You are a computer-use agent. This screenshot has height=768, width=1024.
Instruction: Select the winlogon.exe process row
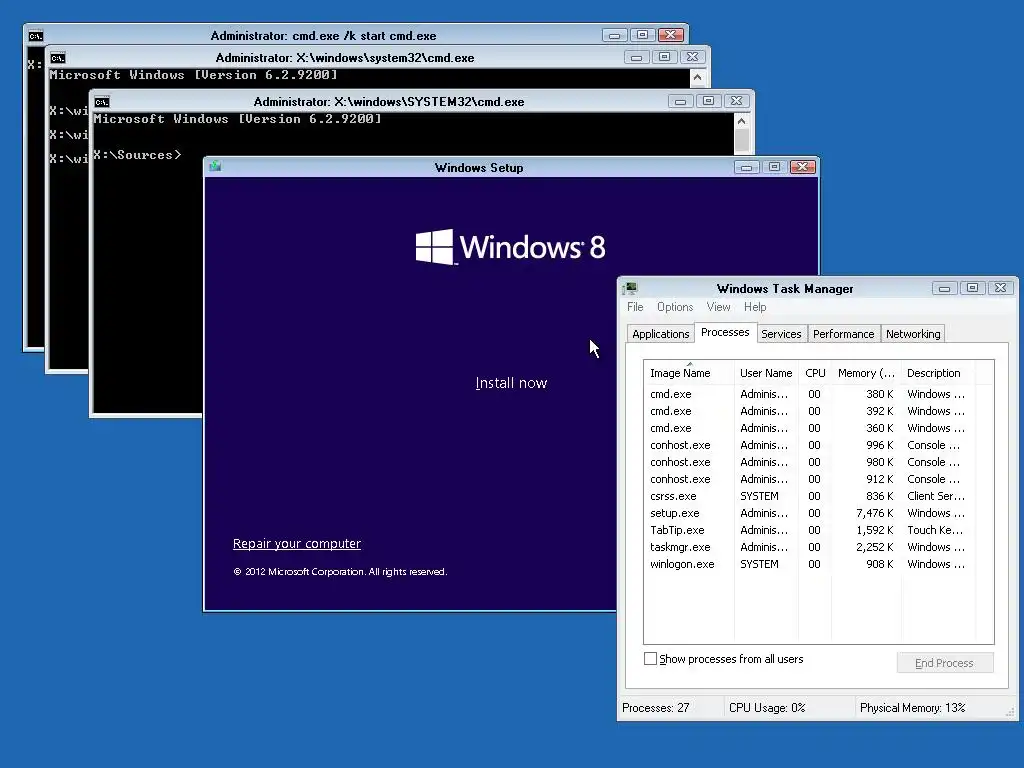click(x=810, y=564)
